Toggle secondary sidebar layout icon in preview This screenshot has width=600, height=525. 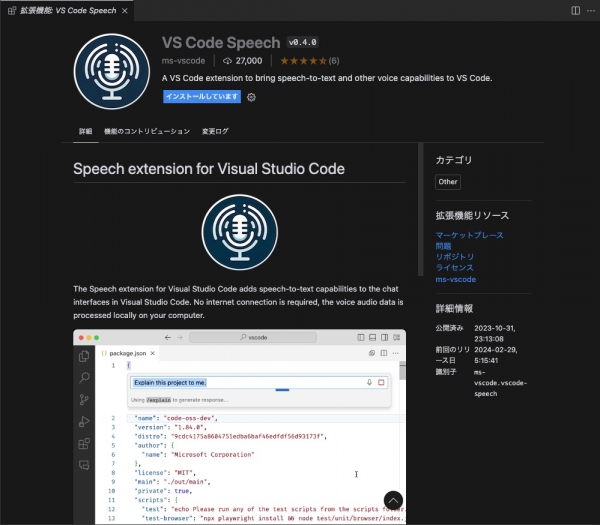[x=384, y=338]
